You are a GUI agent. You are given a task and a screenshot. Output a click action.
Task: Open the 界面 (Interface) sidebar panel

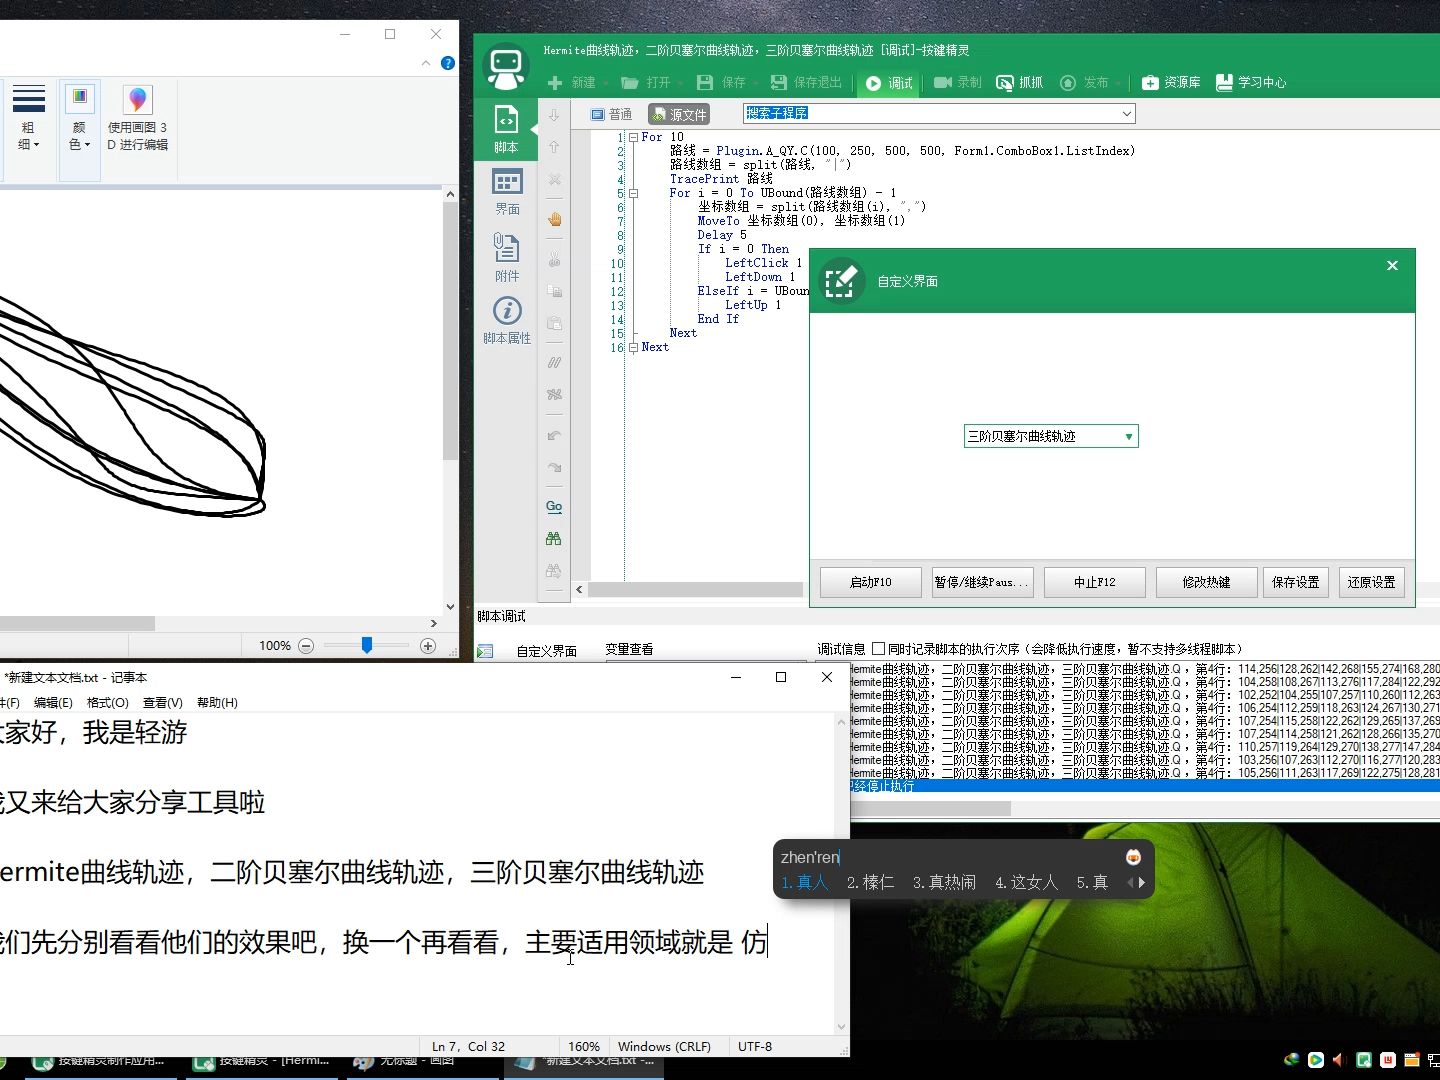tap(507, 191)
